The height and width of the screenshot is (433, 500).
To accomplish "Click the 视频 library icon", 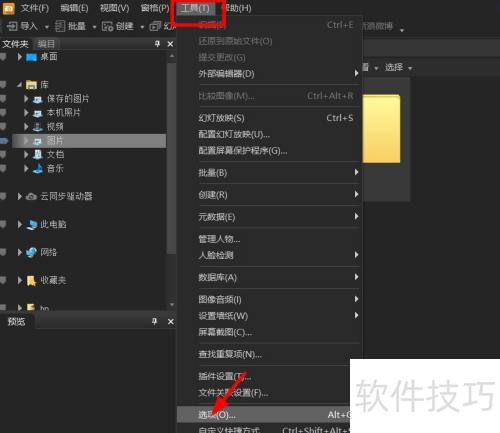I will click(x=38, y=127).
